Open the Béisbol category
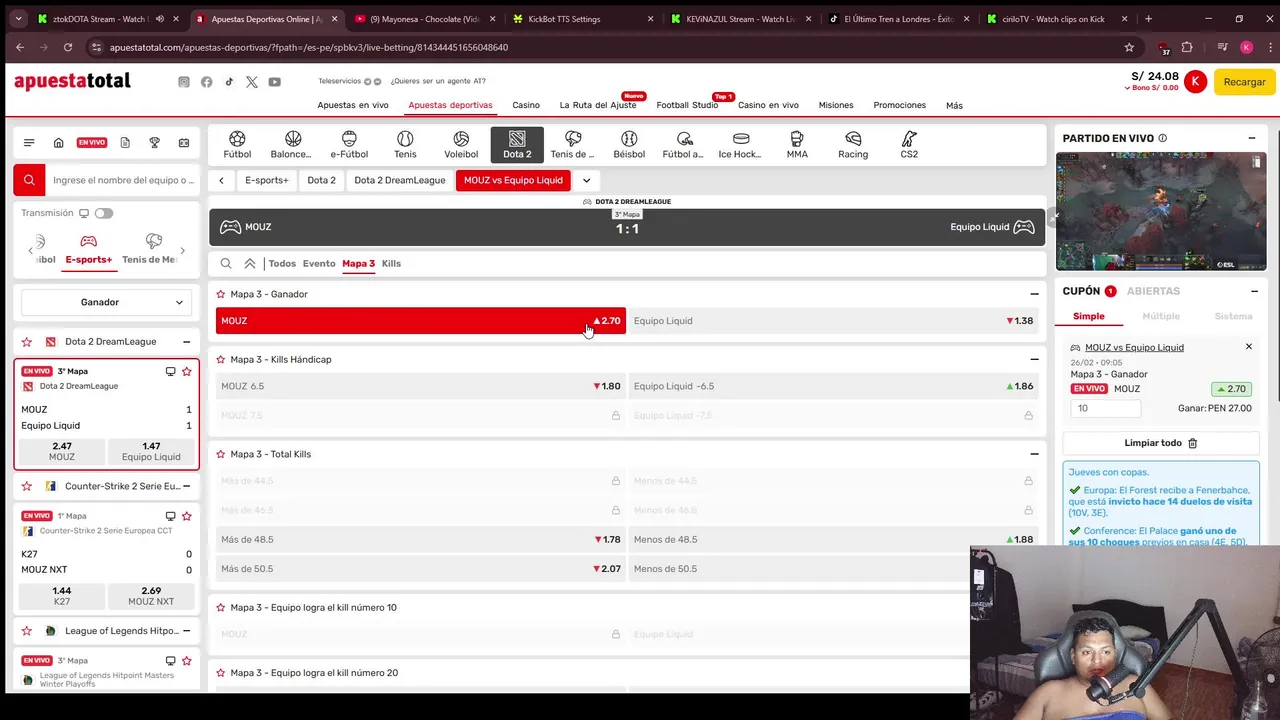 point(629,145)
